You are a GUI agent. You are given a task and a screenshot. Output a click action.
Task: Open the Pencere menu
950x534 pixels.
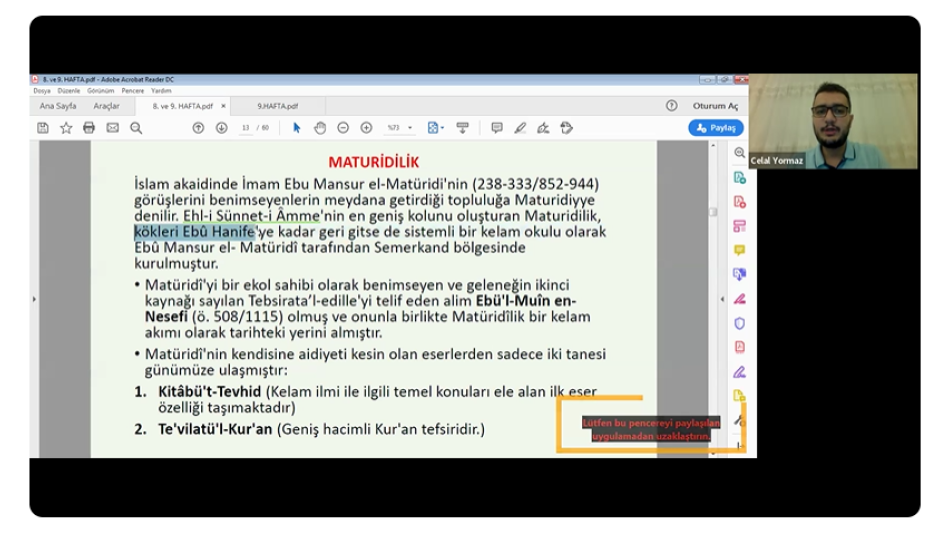pos(132,91)
